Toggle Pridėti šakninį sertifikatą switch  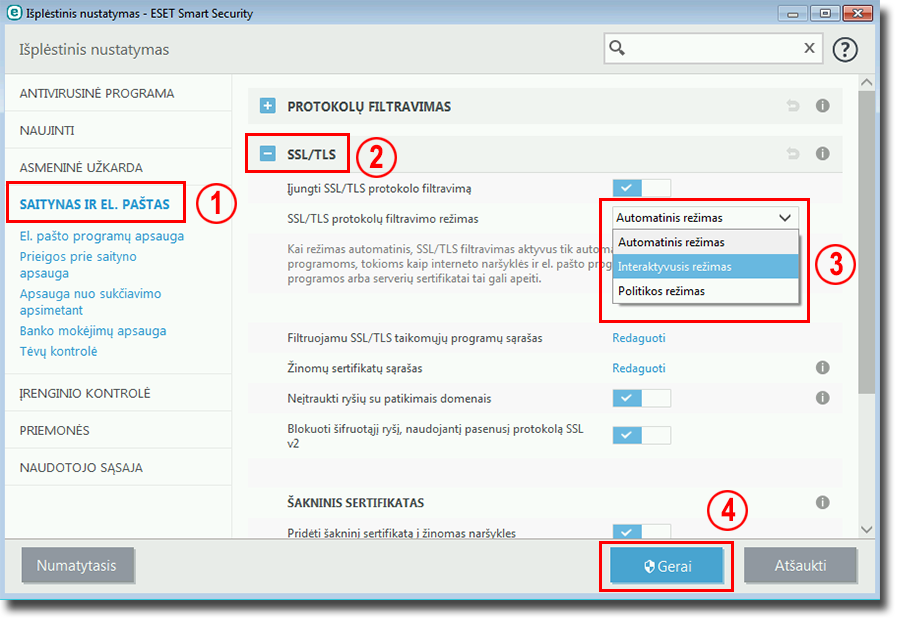[x=641, y=531]
